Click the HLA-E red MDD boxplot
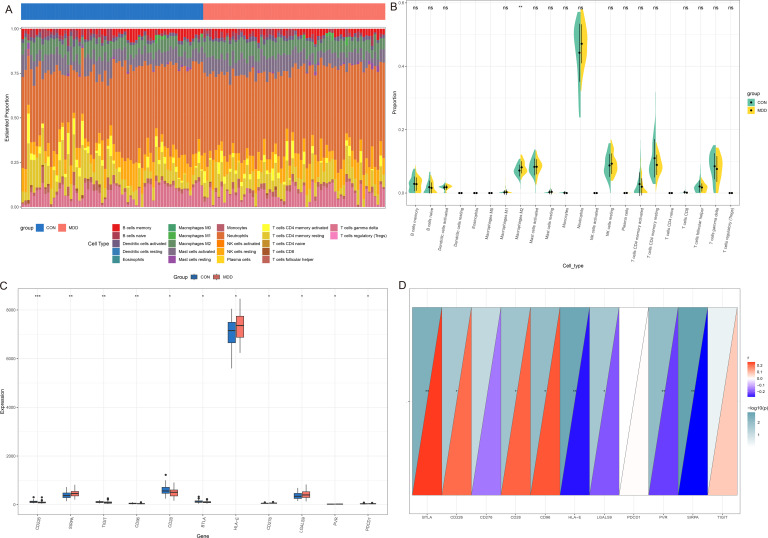This screenshot has width=768, height=538. [238, 327]
